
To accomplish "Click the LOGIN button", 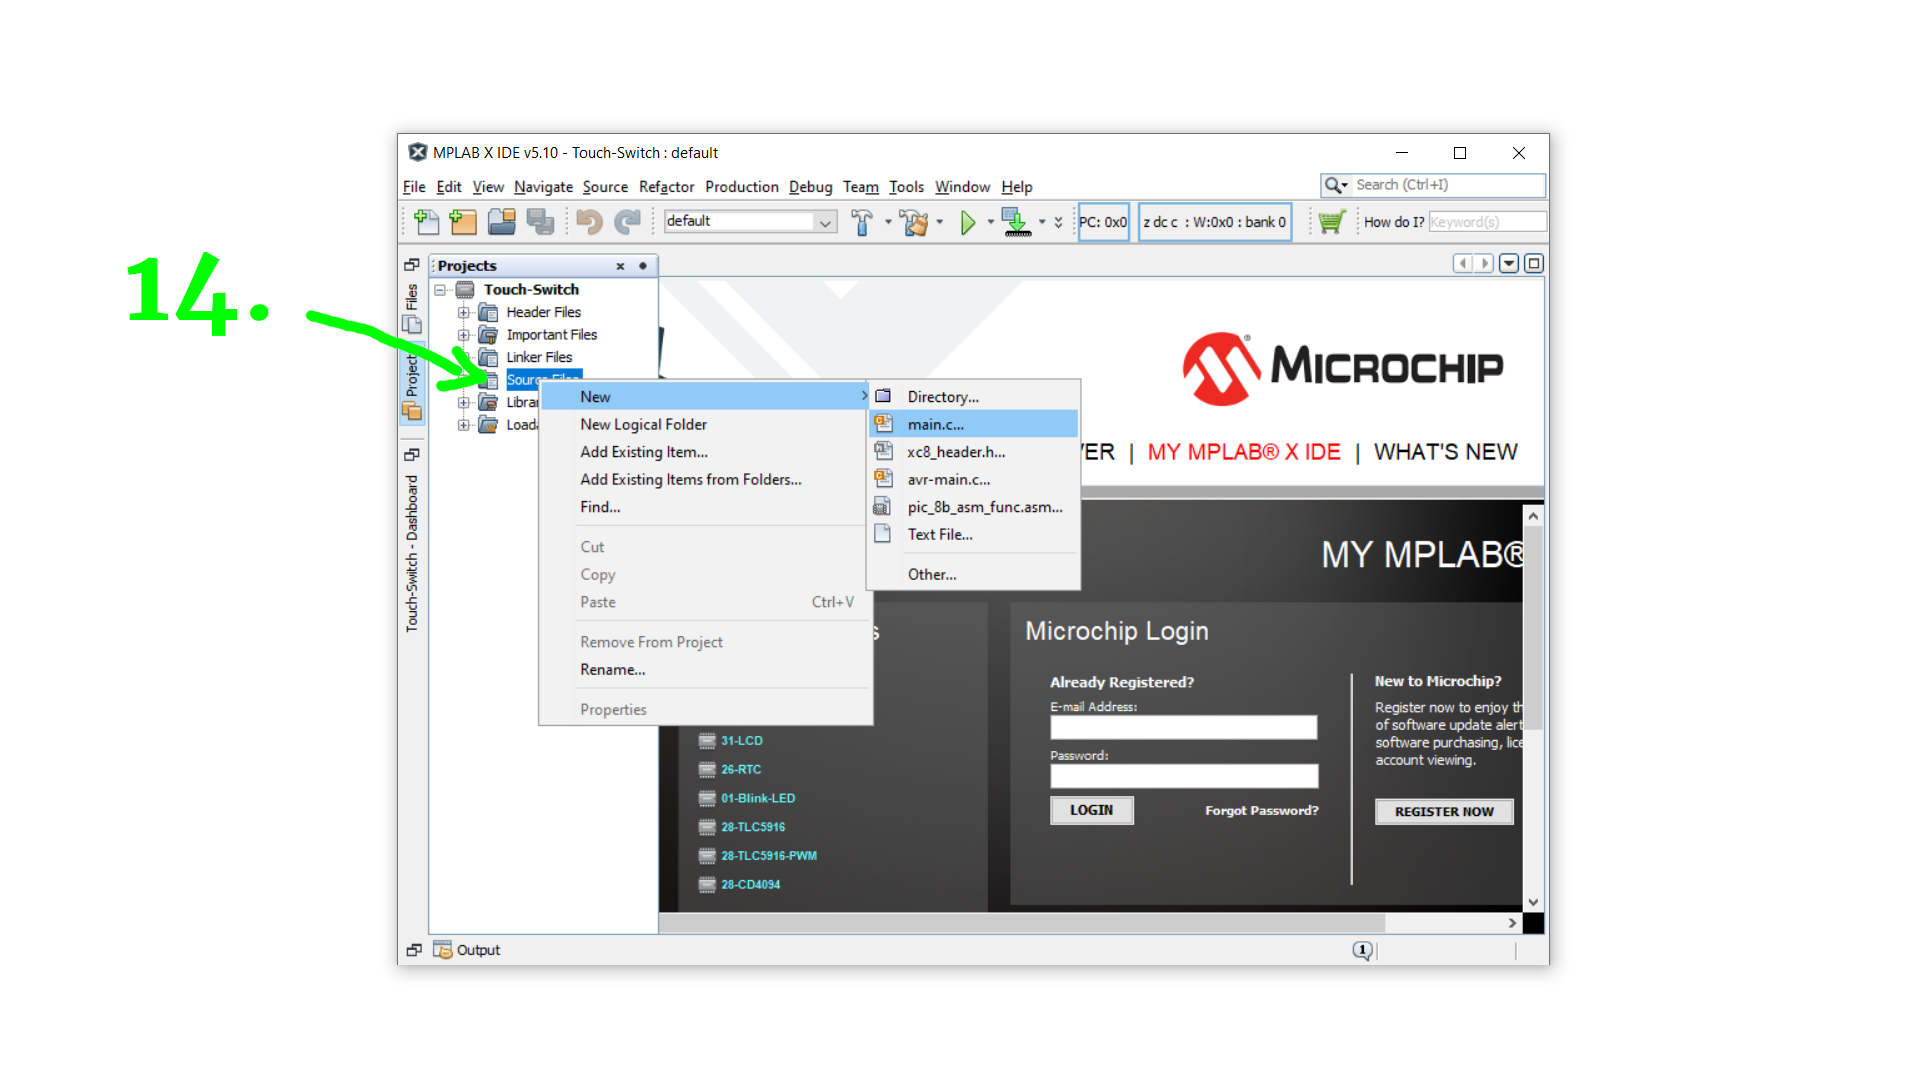I will (x=1091, y=810).
